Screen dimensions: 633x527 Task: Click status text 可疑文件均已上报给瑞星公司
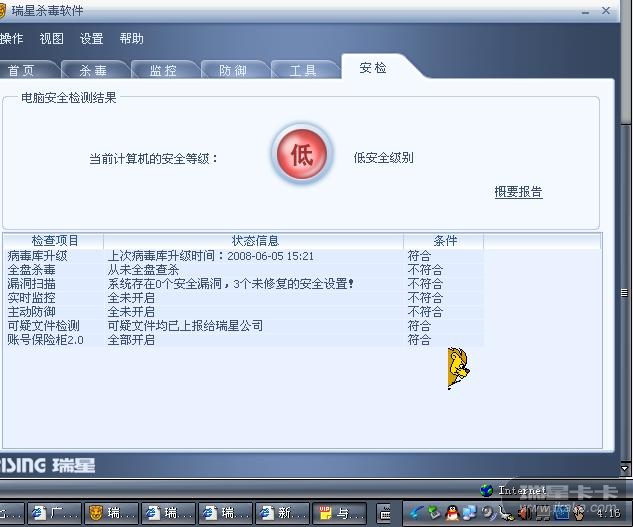185,325
